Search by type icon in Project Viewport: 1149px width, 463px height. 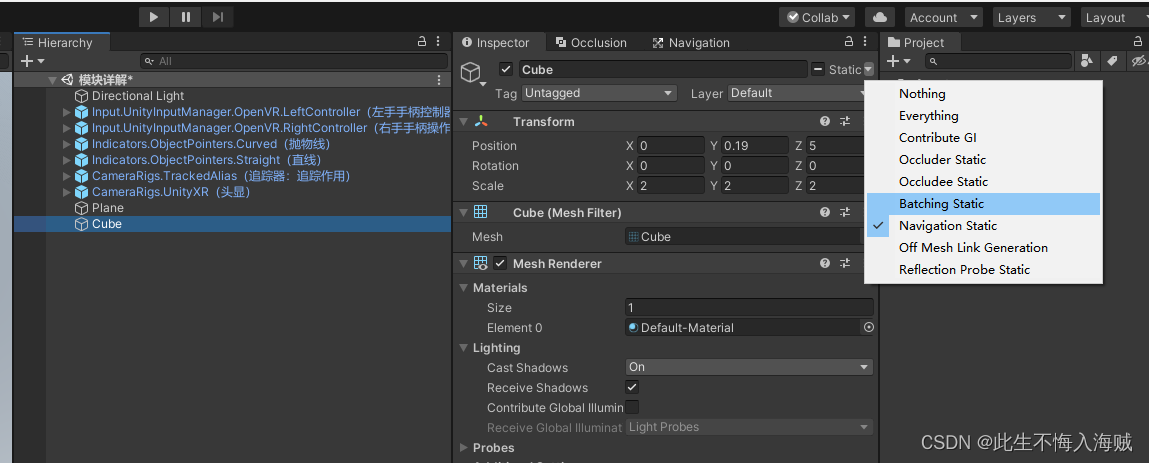(x=1086, y=62)
